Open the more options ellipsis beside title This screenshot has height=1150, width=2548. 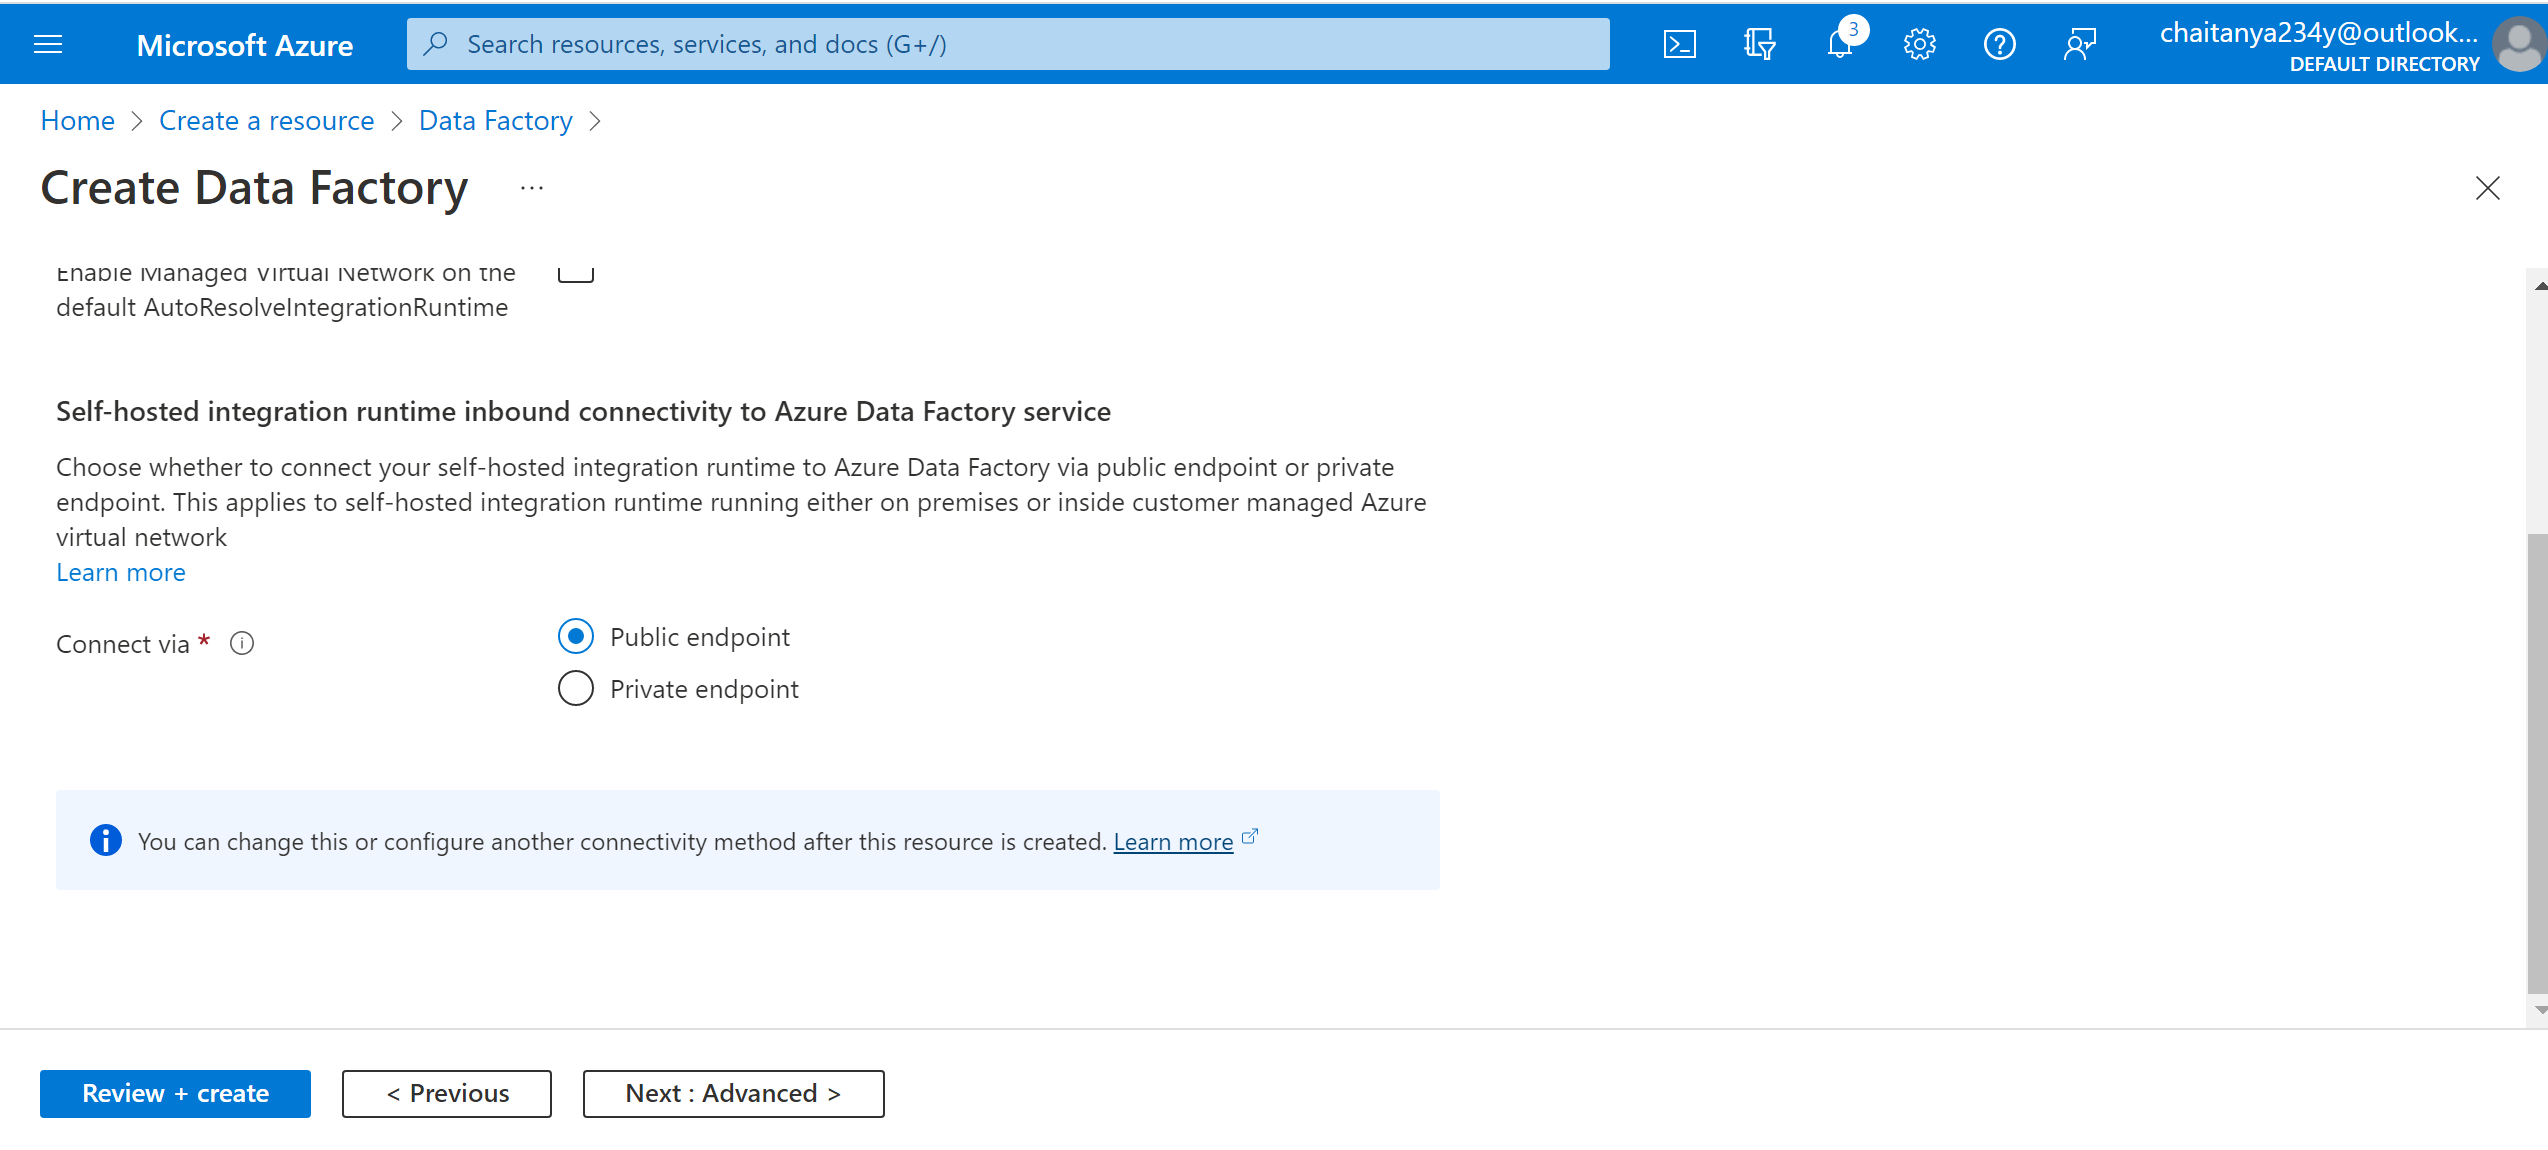point(532,188)
